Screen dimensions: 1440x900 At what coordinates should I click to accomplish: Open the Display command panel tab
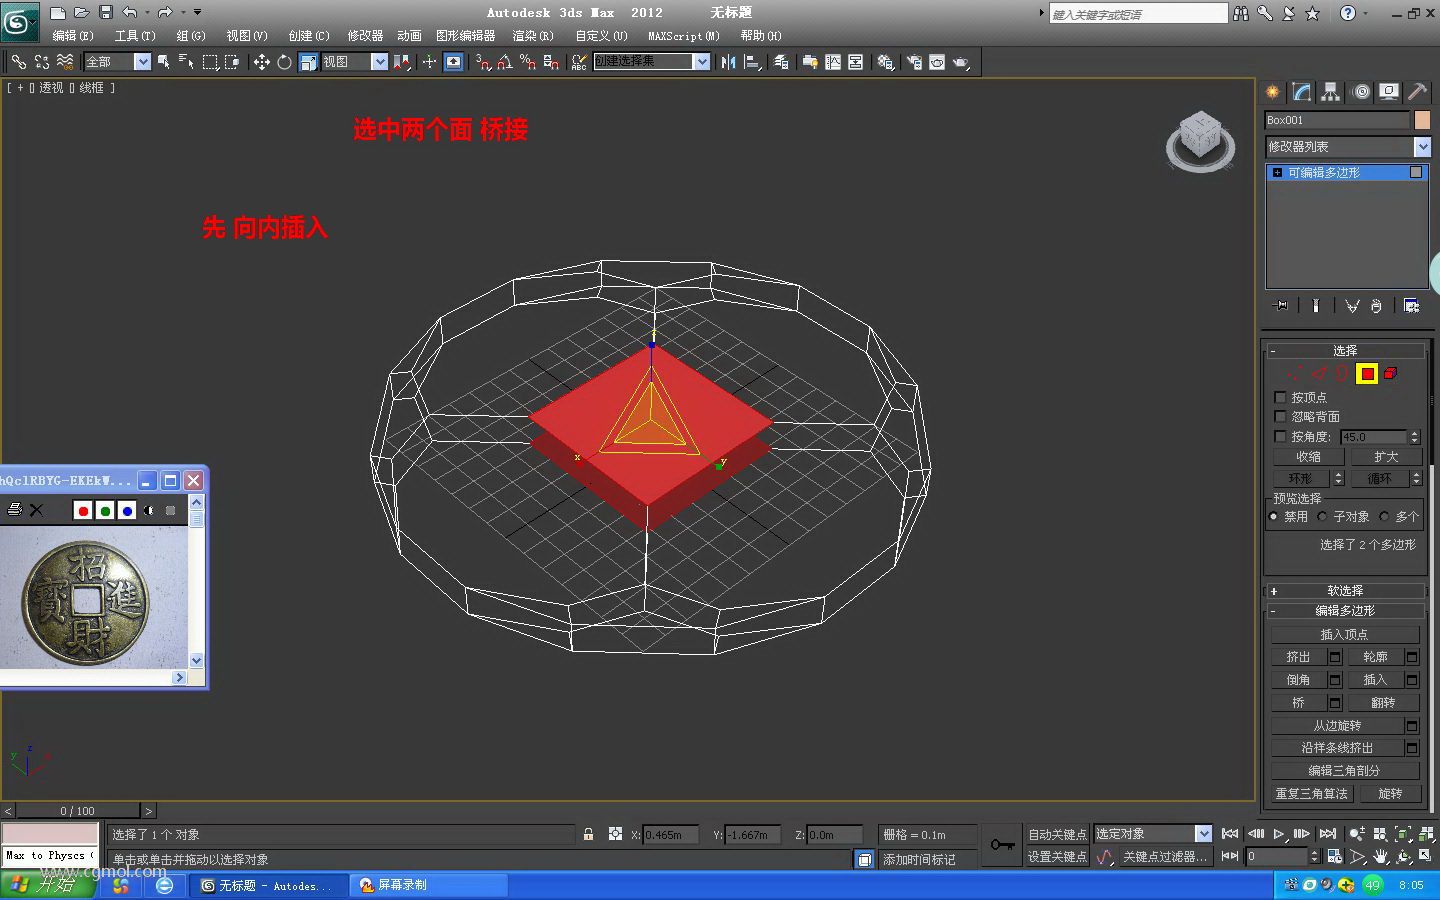1389,92
